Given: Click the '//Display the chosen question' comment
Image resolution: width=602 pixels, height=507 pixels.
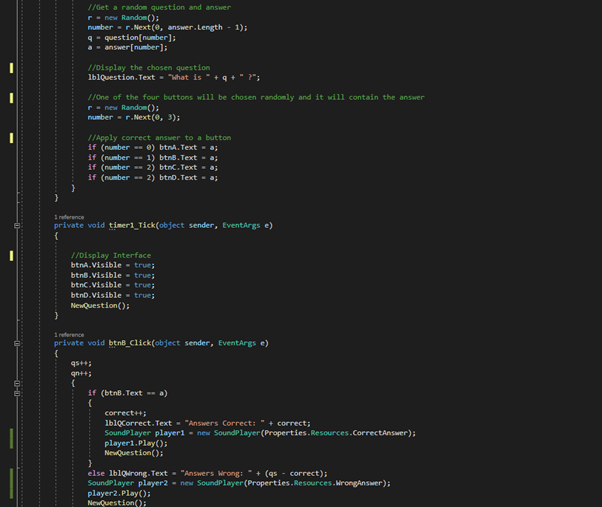Looking at the screenshot, I should coord(149,68).
